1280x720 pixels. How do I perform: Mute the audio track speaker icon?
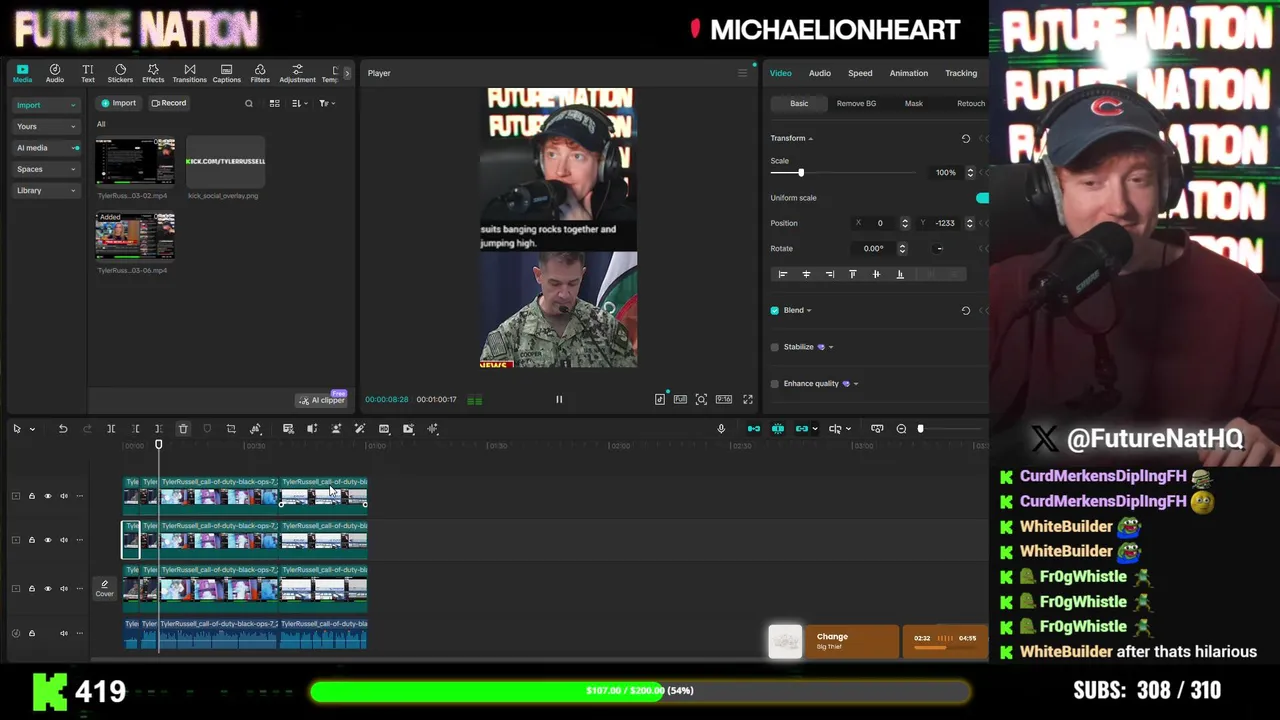[x=64, y=633]
